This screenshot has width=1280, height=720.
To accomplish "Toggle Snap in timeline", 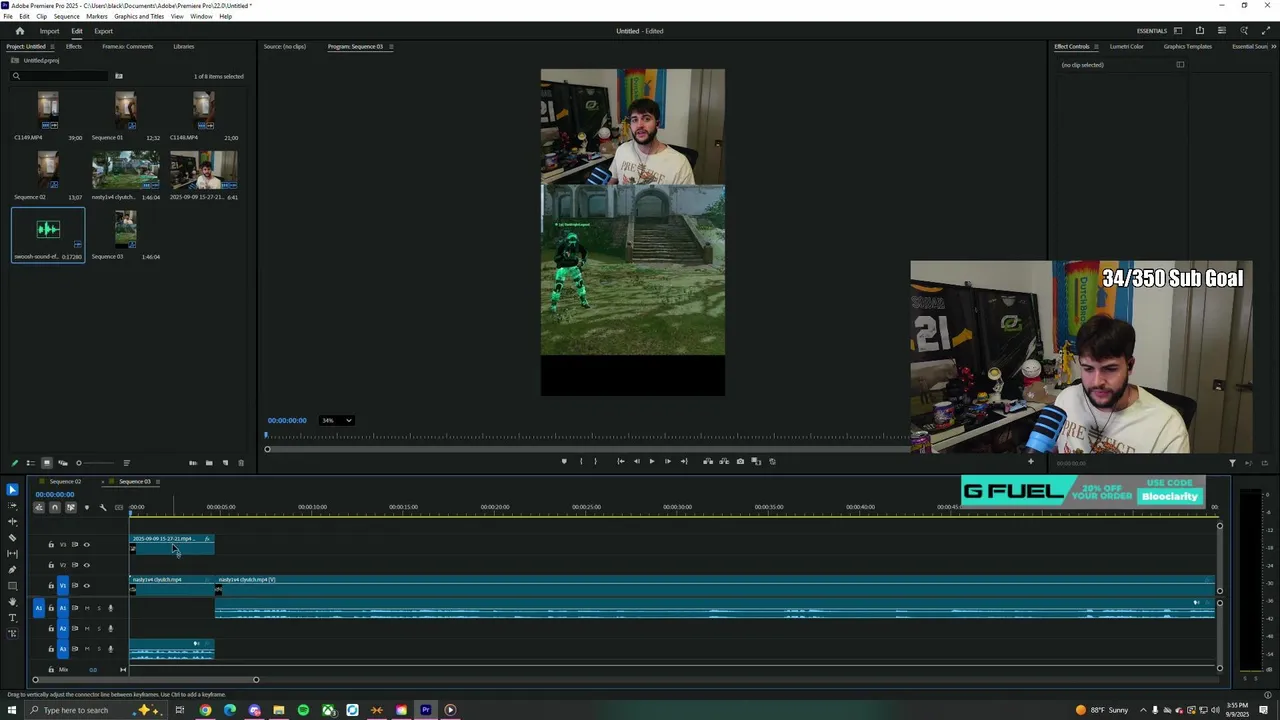I will pos(55,507).
